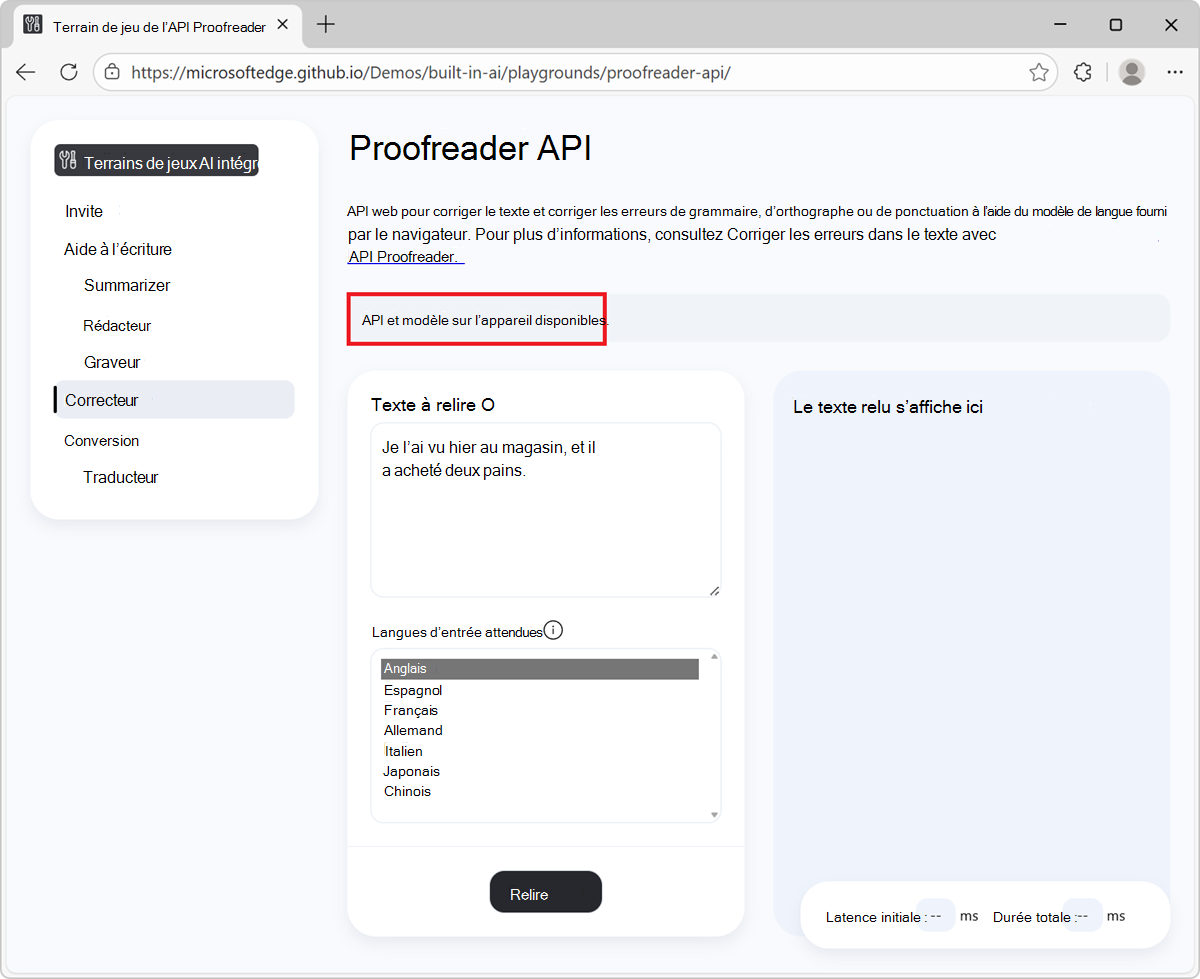This screenshot has height=979, width=1200.
Task: Expand the Conversion section
Action: (x=101, y=440)
